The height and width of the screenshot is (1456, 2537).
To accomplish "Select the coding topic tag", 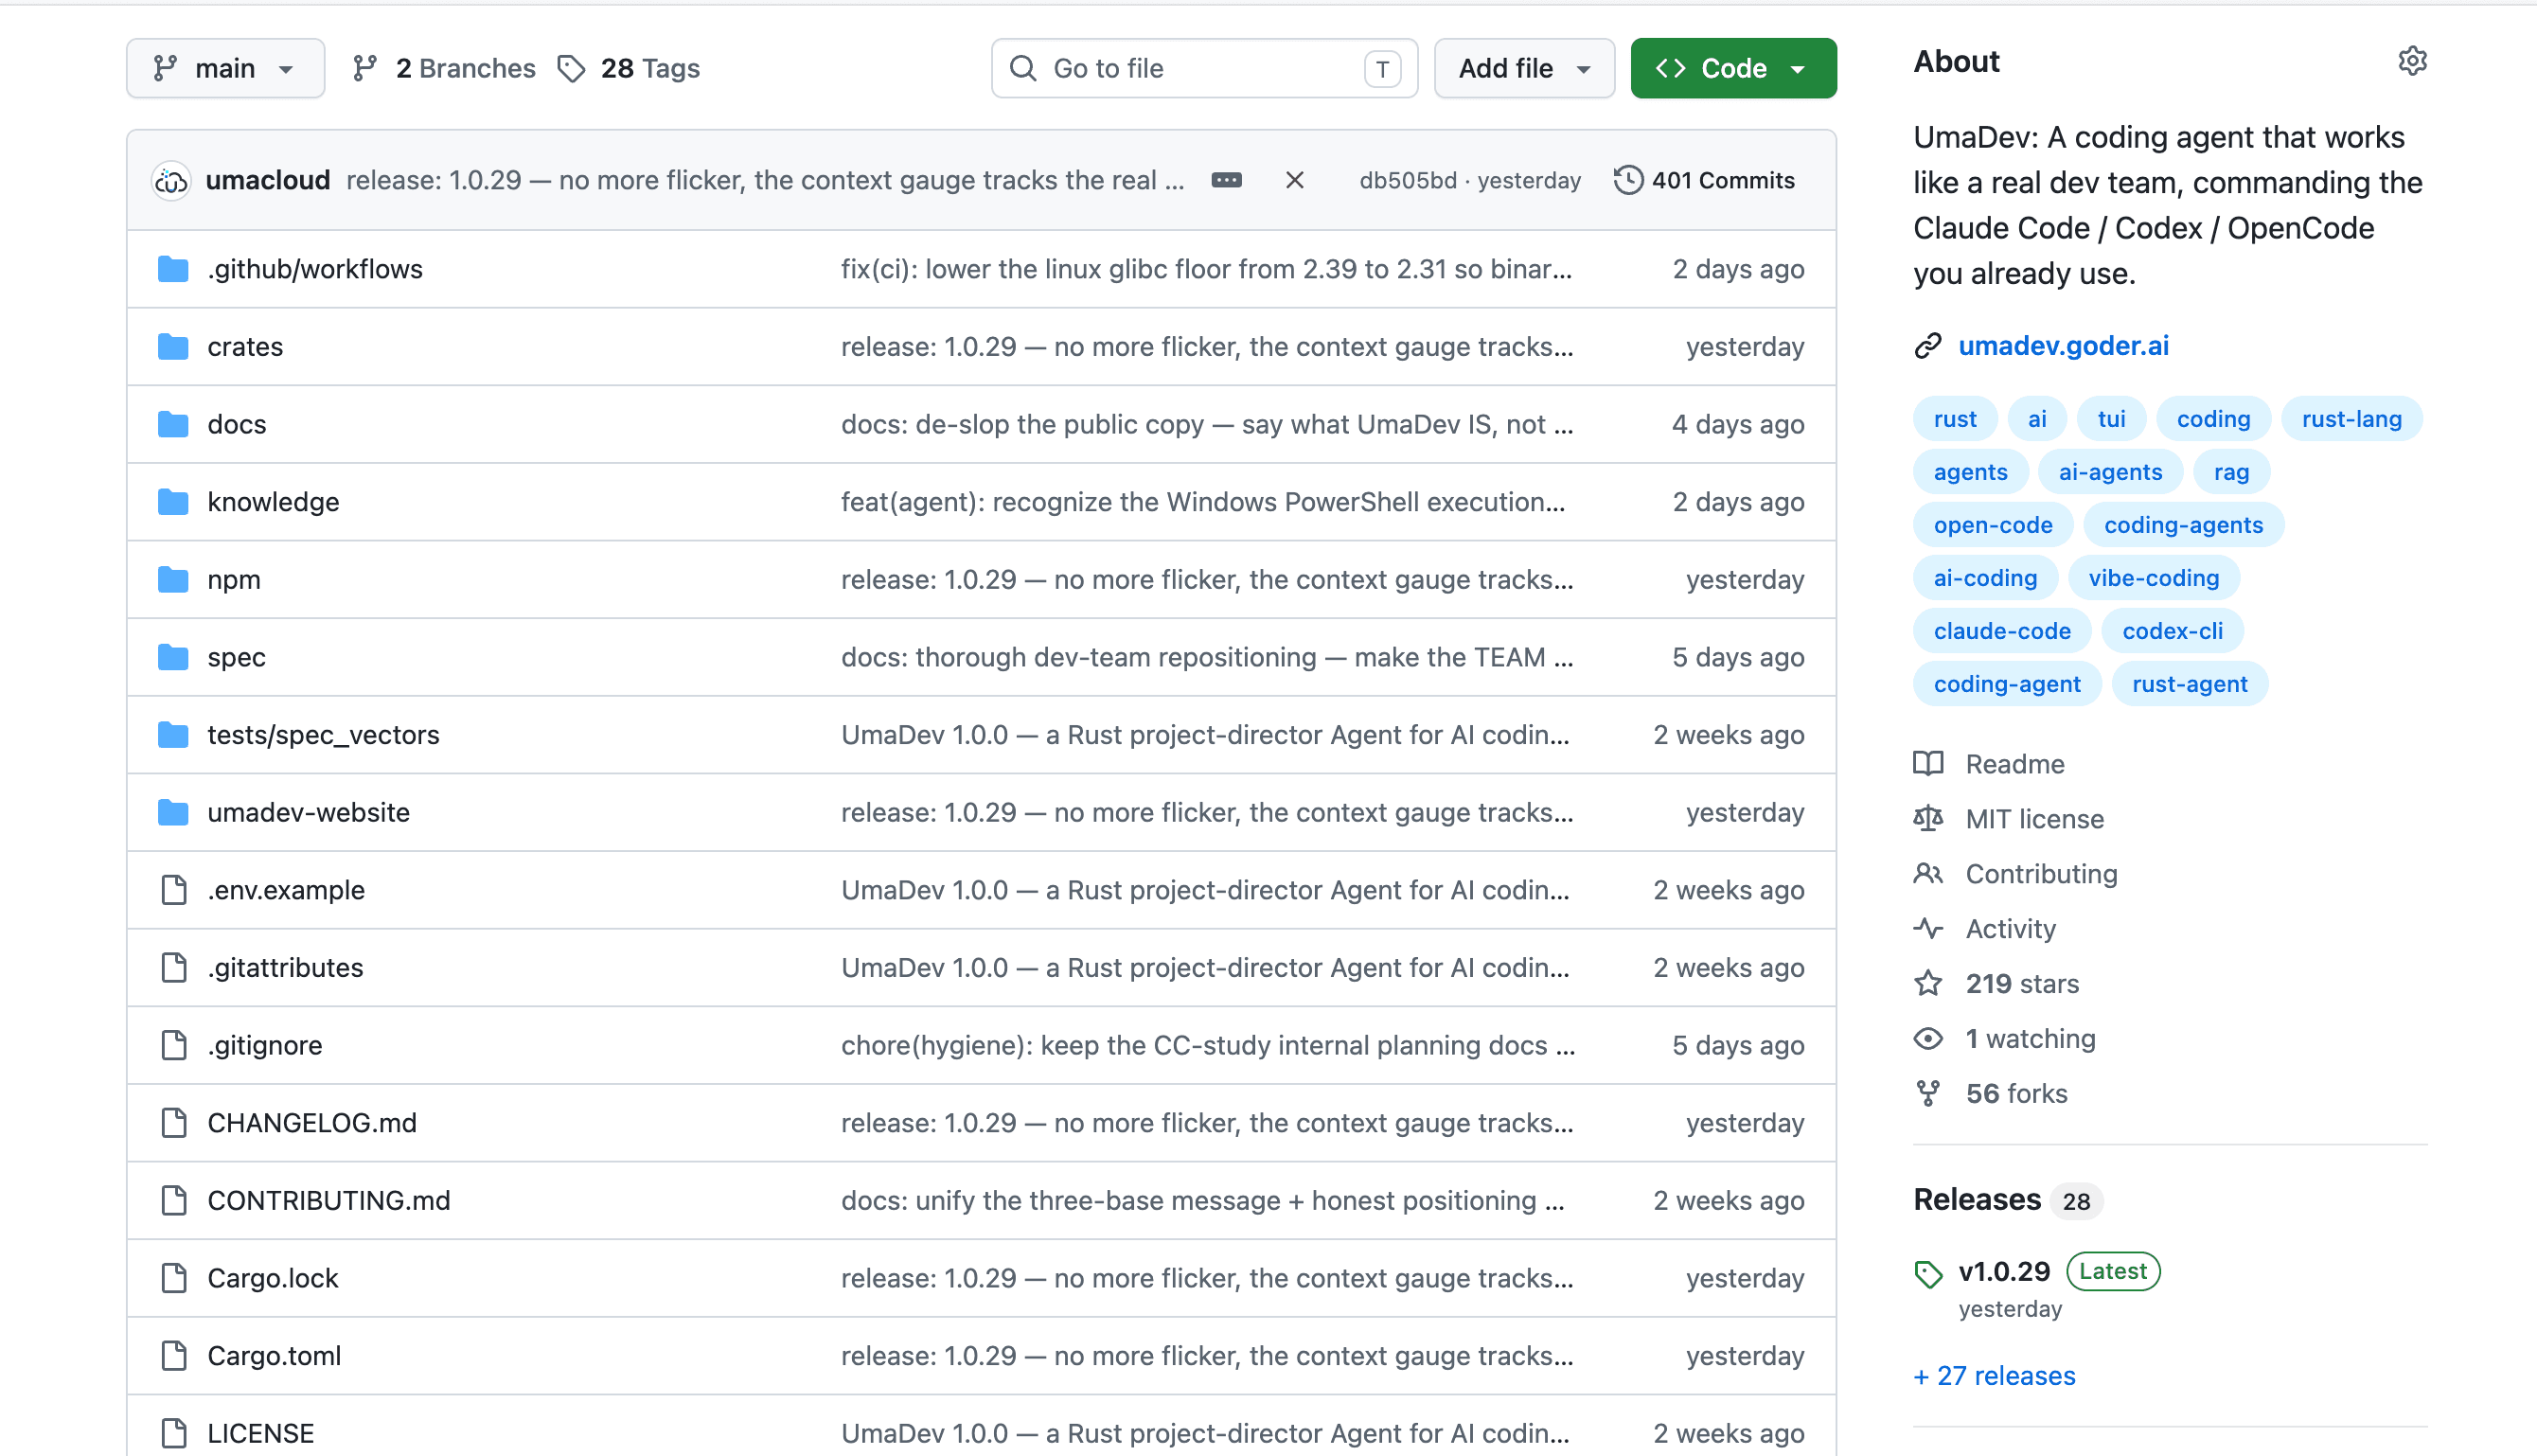I will point(2213,419).
